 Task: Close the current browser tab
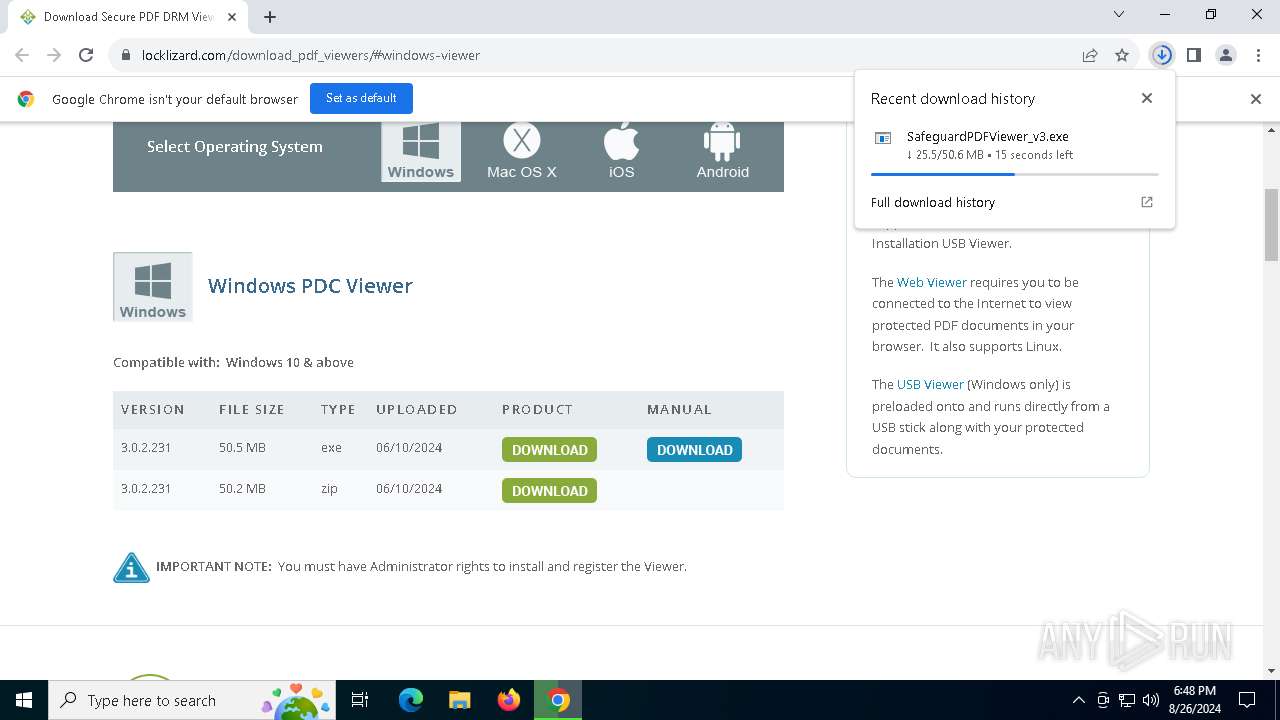(x=232, y=17)
